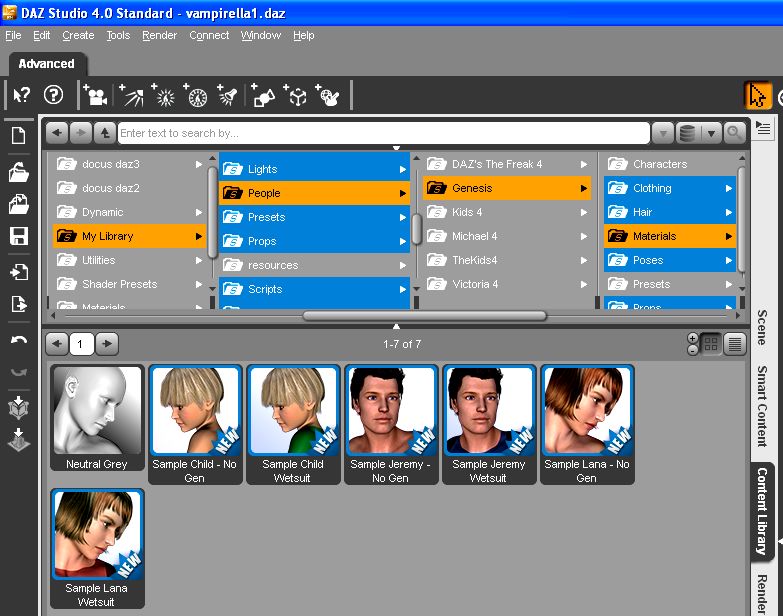Open the Lights folder

[314, 169]
